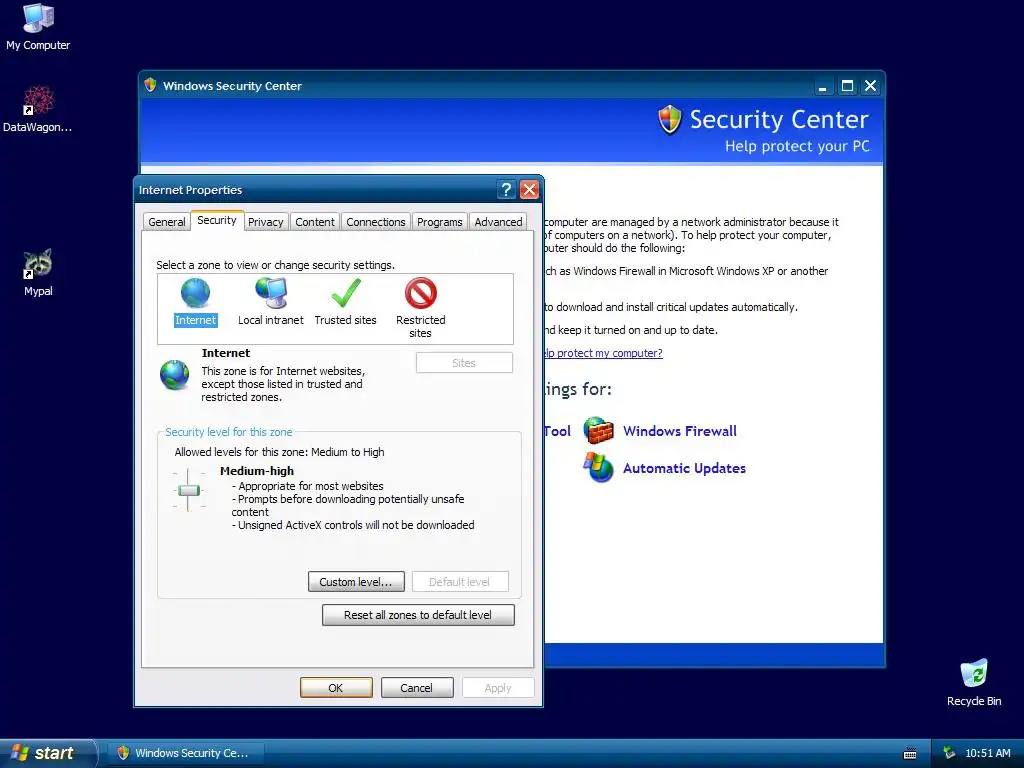The image size is (1024, 768).
Task: Select the Local intranet zone icon
Action: click(271, 293)
